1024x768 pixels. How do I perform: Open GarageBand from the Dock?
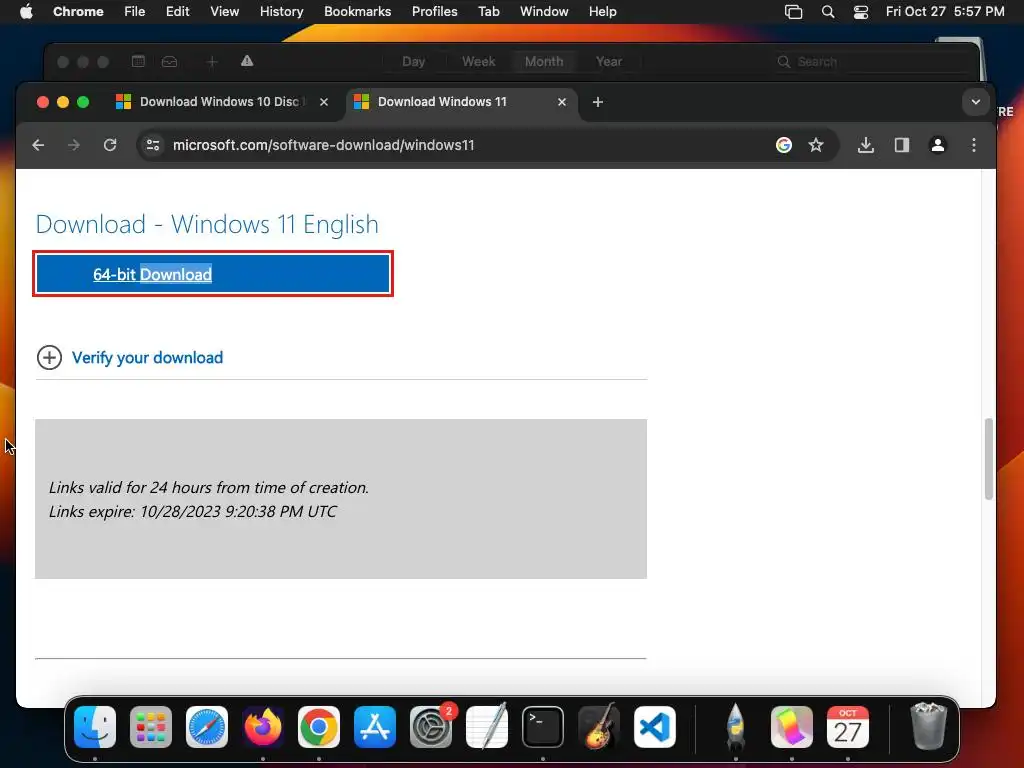click(x=599, y=726)
